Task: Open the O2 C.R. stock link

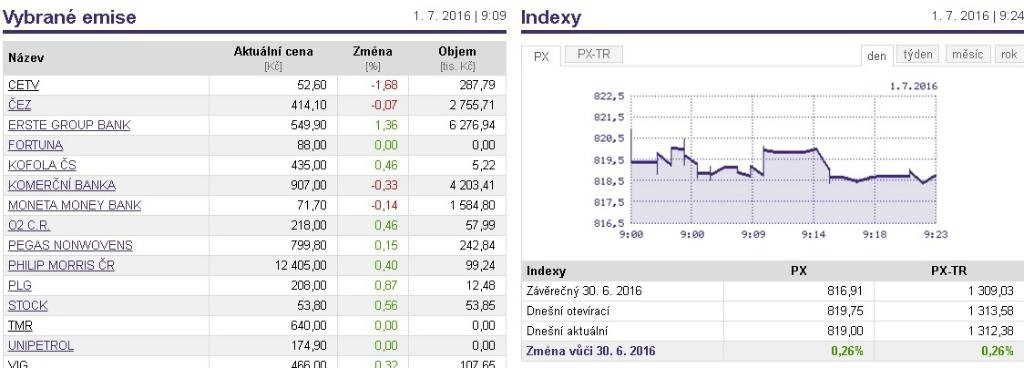Action: click(29, 225)
